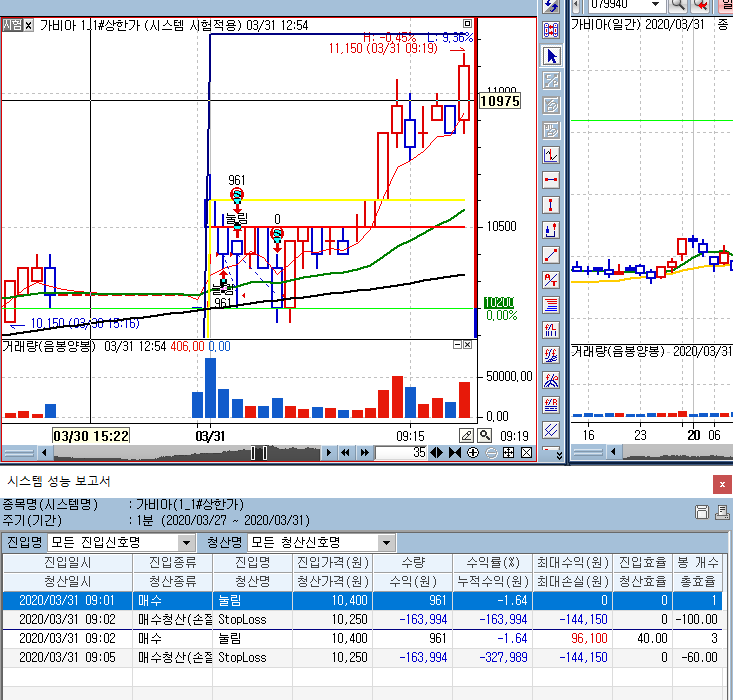Click the candle count field showing 35
This screenshot has height=700, width=733.
400,453
